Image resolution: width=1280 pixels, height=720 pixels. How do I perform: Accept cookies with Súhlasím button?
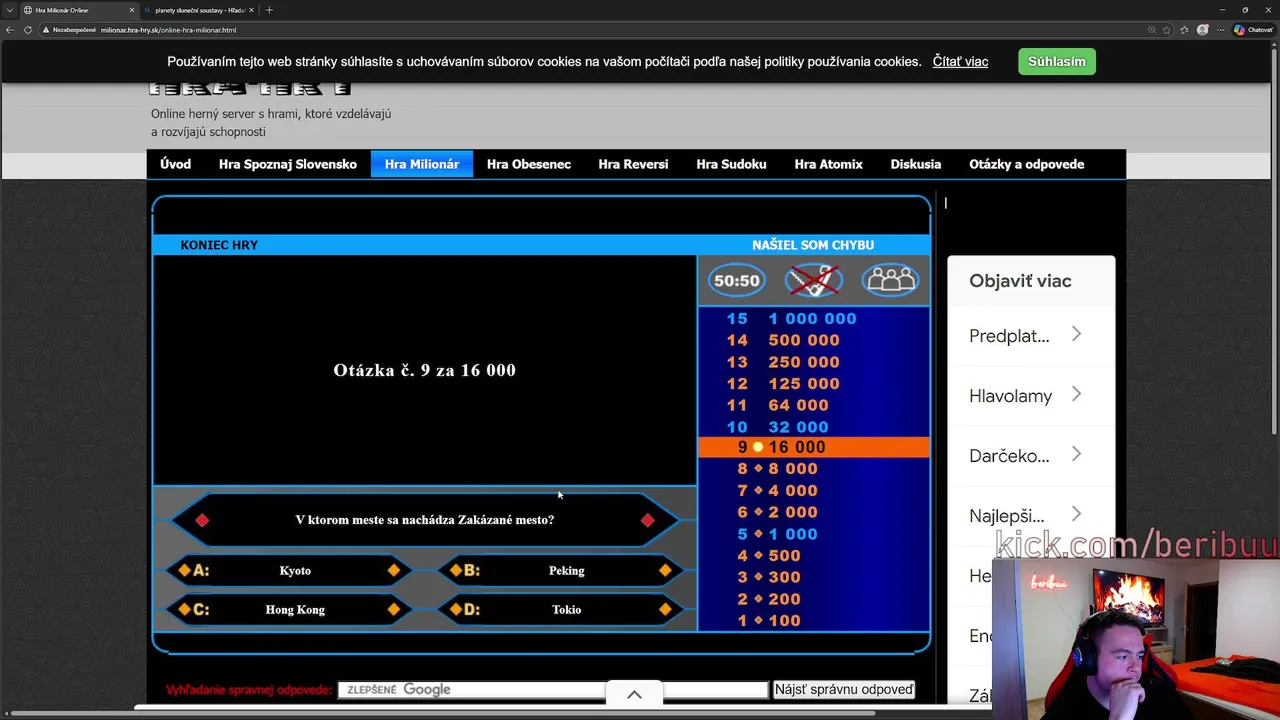(x=1057, y=61)
